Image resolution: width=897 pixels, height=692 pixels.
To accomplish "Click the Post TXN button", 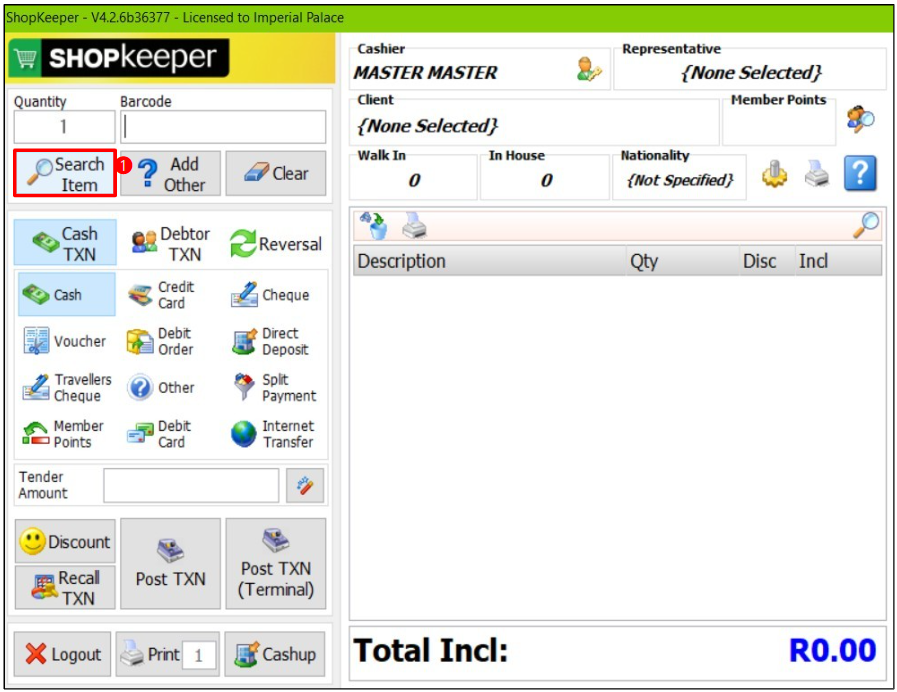I will [170, 564].
